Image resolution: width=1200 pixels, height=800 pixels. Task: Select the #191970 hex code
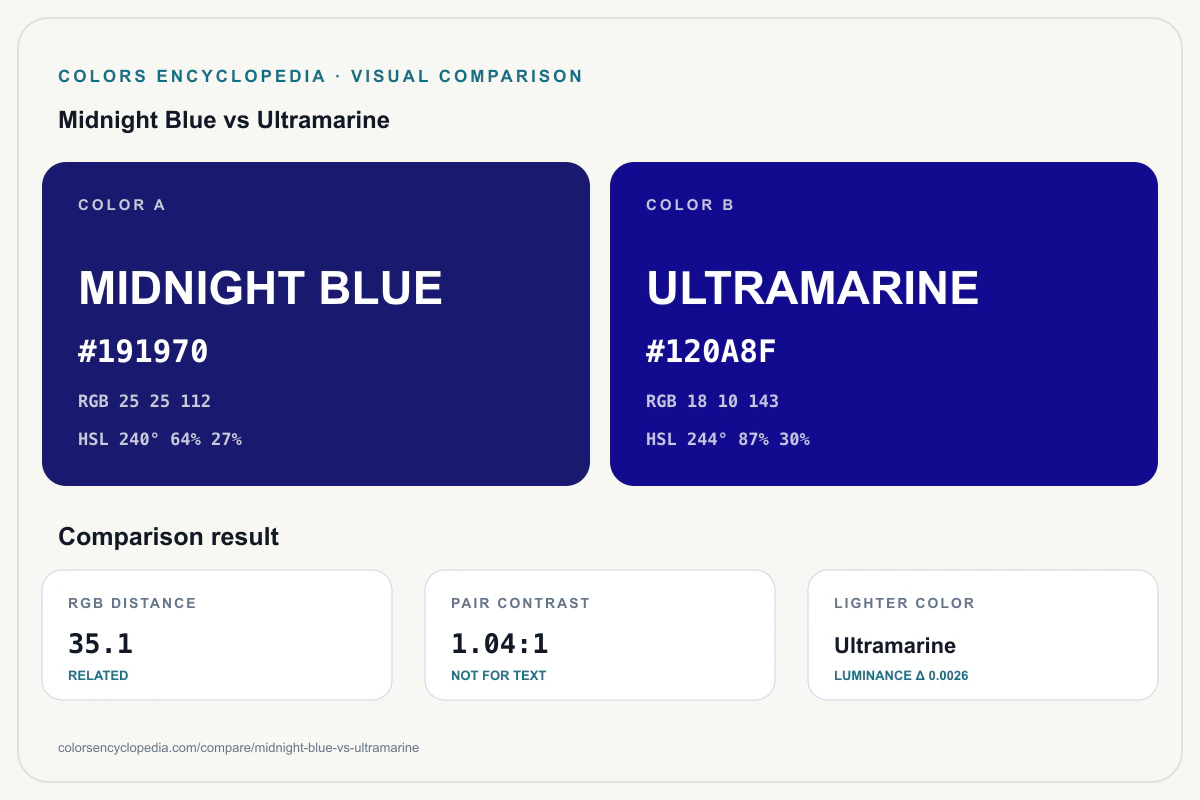point(143,352)
